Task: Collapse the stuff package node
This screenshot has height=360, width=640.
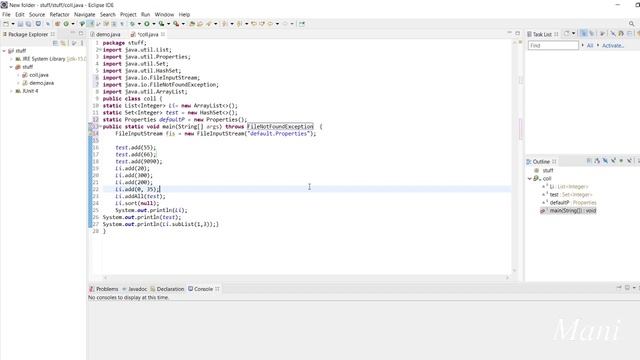Action: click(11, 67)
